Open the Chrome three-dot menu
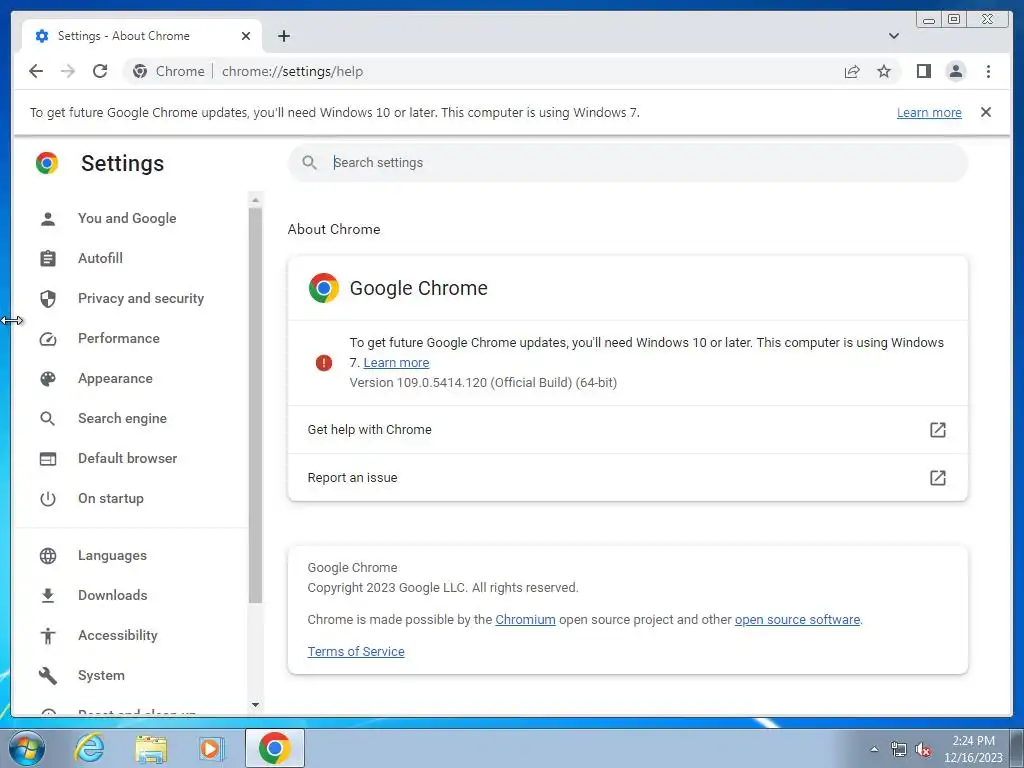This screenshot has width=1024, height=768. tap(988, 71)
